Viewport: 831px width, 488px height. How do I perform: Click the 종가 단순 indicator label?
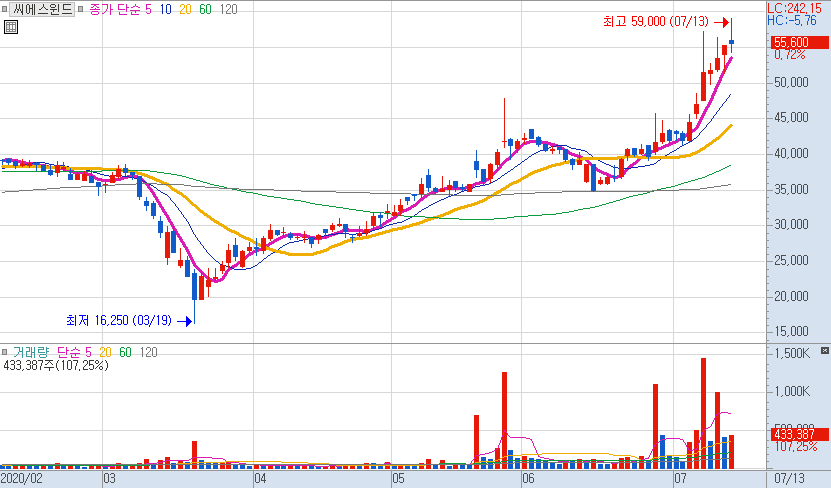[114, 9]
